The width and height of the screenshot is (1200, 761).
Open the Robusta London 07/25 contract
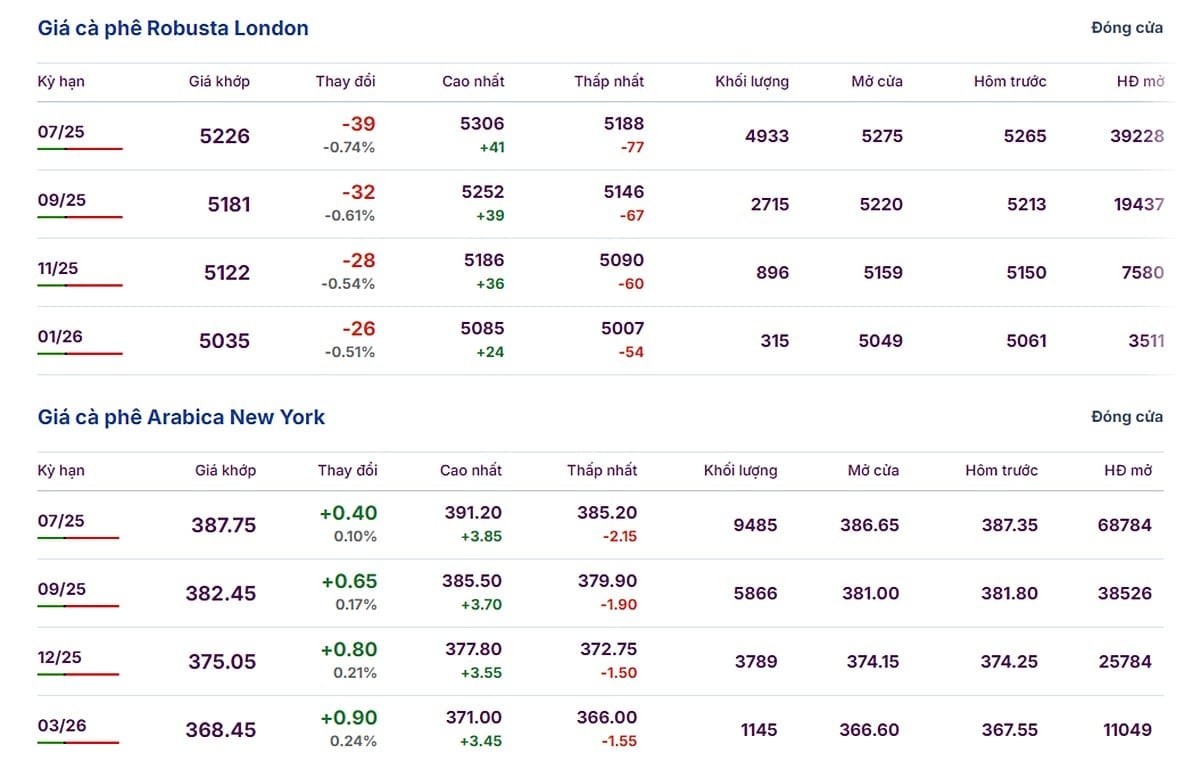pos(62,132)
